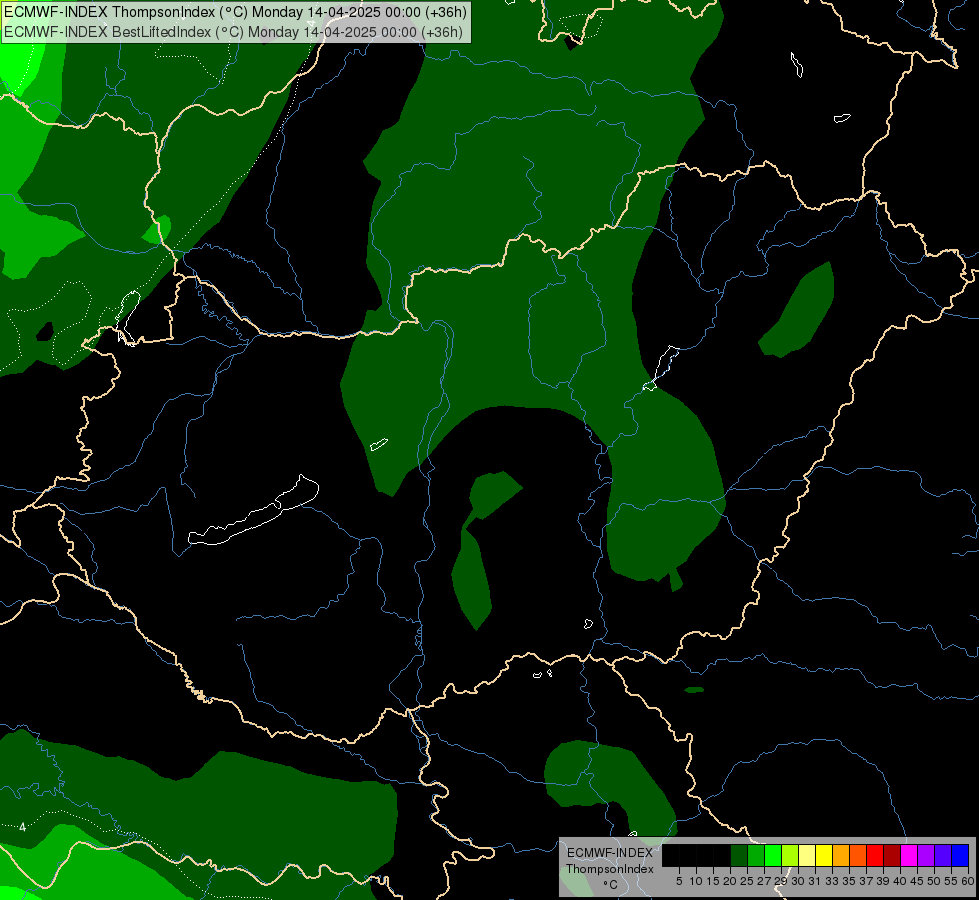Click the °C unit label in legend
Image resolution: width=979 pixels, height=900 pixels.
[x=611, y=884]
